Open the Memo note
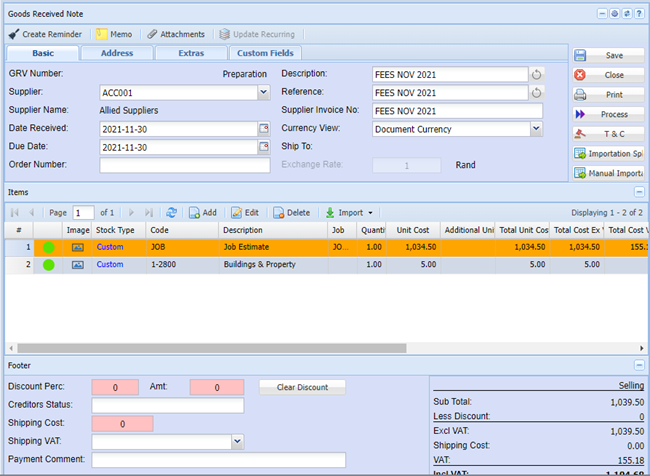650x476 pixels. tap(113, 34)
